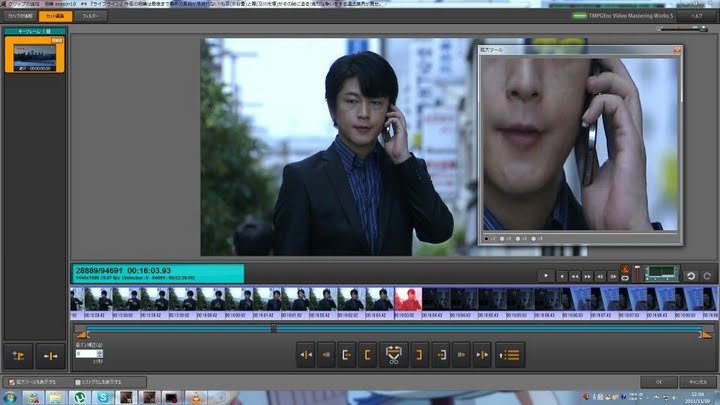Screen dimensions: 720x405
Task: Play the video preview
Action: tap(546, 276)
